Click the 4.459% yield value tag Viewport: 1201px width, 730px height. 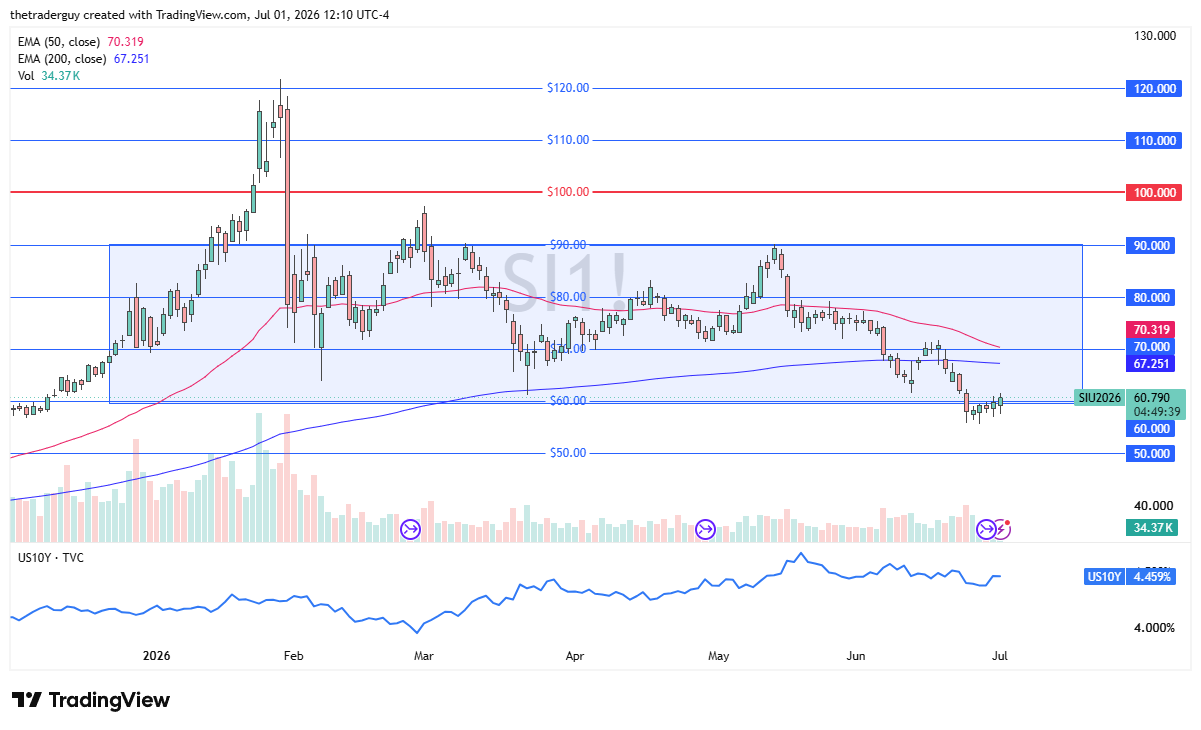(x=1152, y=577)
